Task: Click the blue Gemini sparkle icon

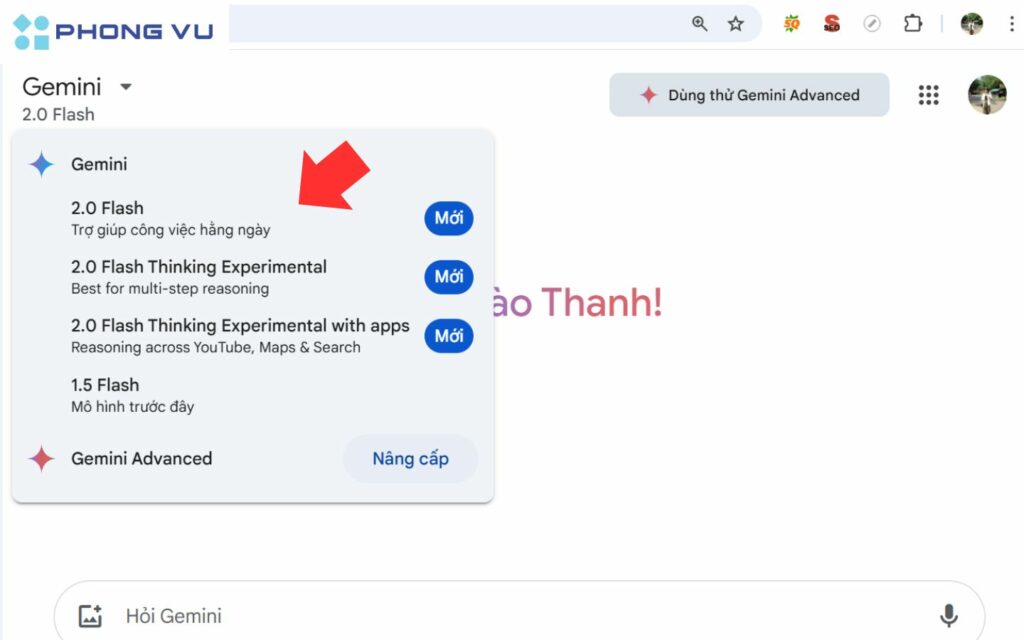Action: click(40, 164)
